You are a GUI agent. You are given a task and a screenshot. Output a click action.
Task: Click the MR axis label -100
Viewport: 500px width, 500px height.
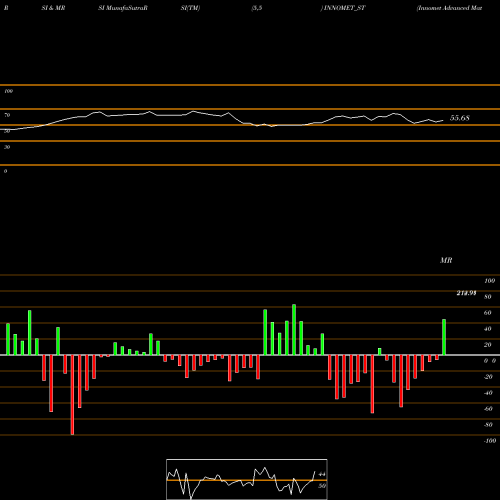pos(490,441)
